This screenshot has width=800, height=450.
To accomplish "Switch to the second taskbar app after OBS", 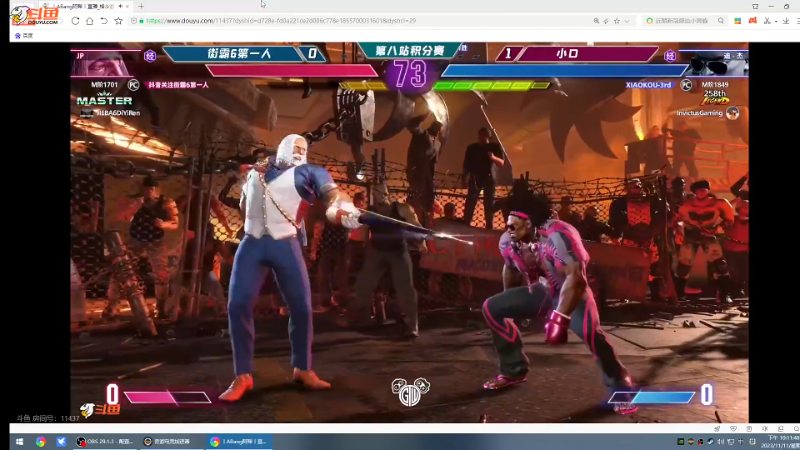I will point(171,441).
